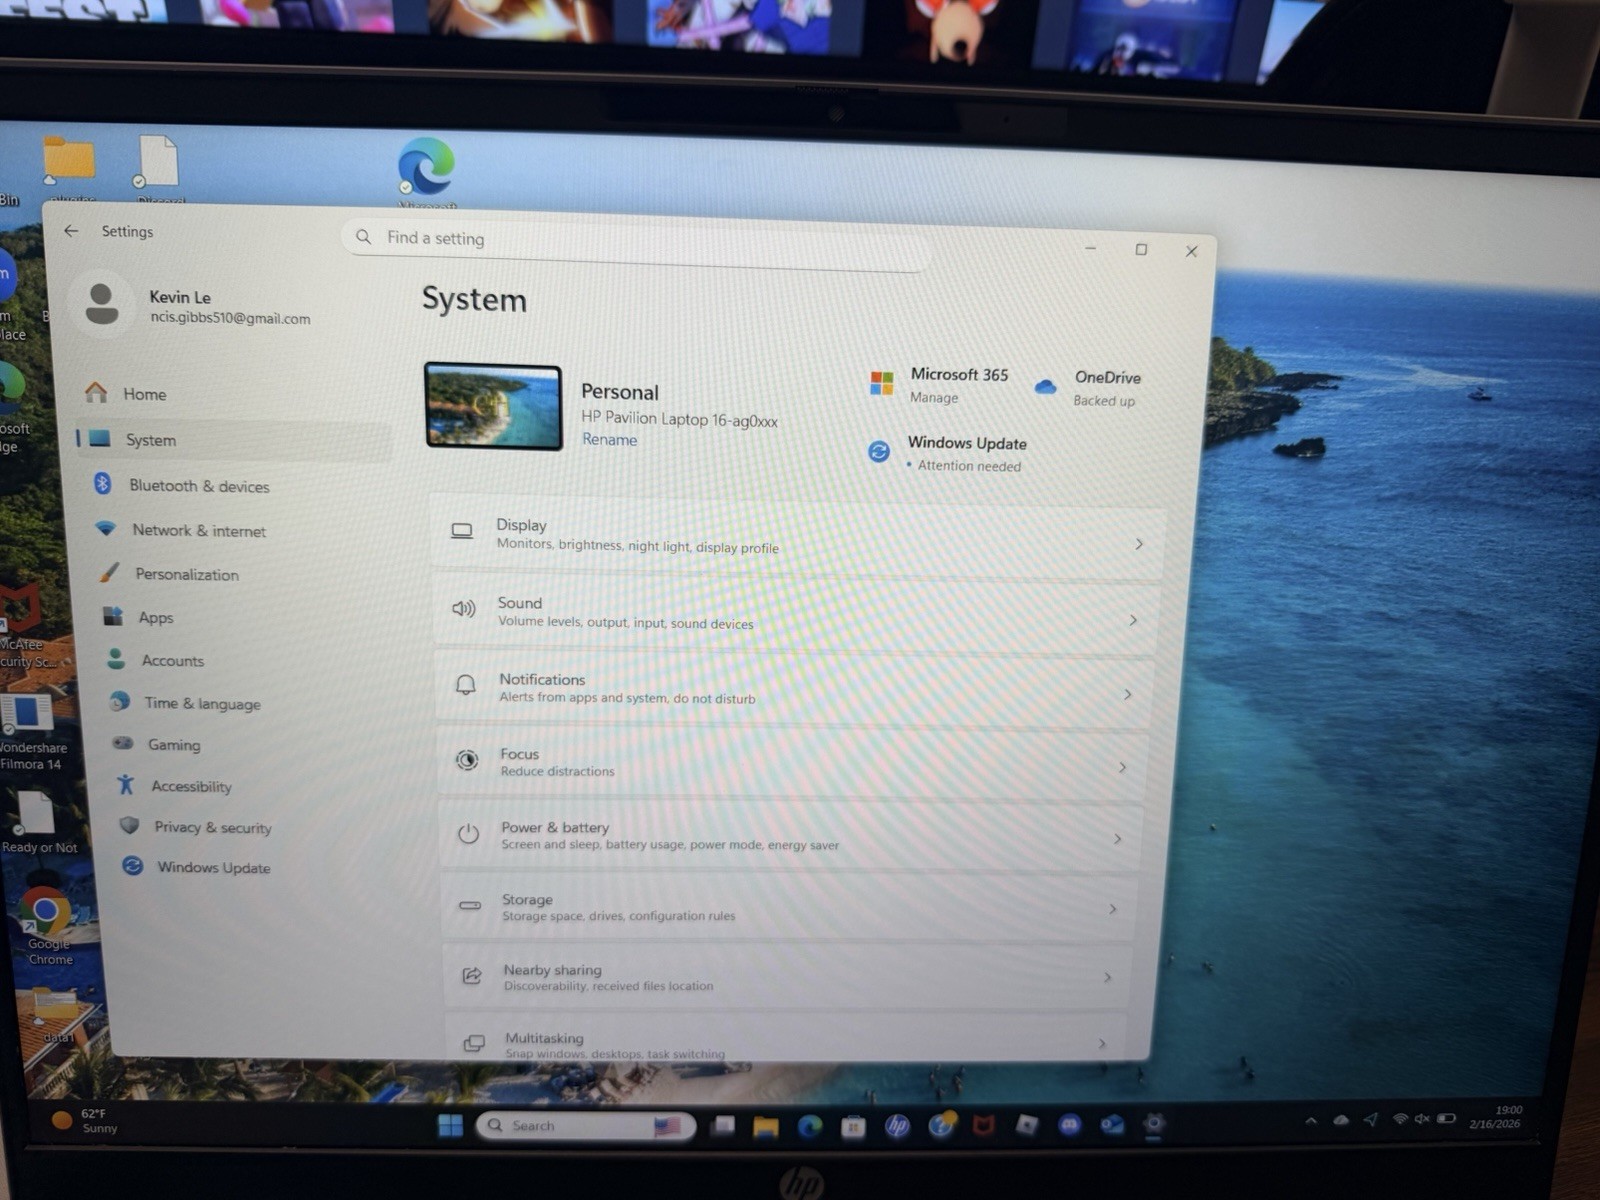
Task: Select the Microsoft Edge desktop shortcut
Action: 427,172
